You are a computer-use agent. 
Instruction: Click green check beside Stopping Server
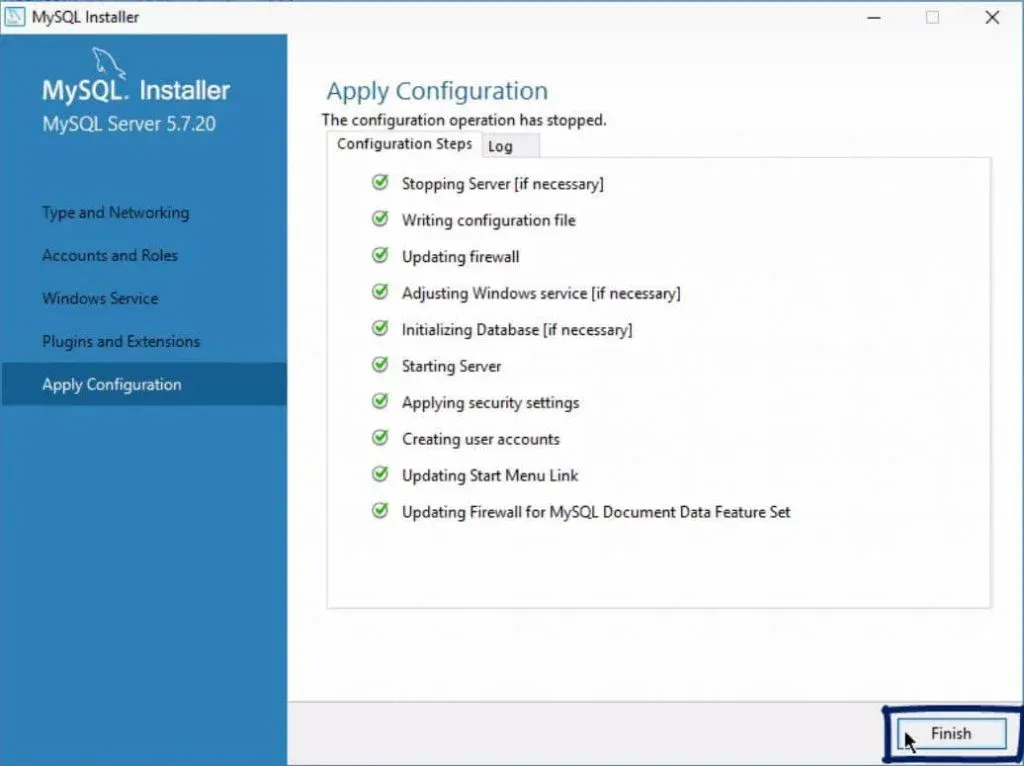[x=380, y=183]
